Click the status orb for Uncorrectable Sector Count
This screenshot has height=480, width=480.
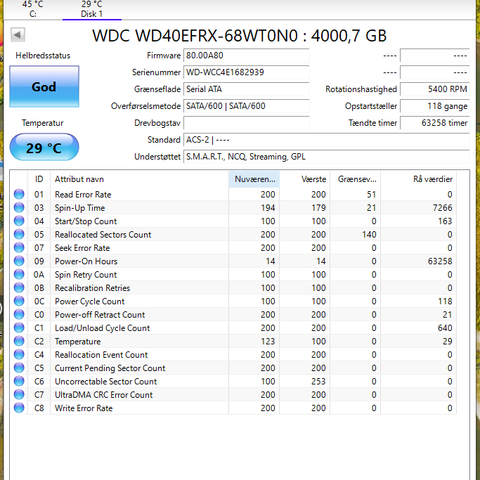(19, 381)
